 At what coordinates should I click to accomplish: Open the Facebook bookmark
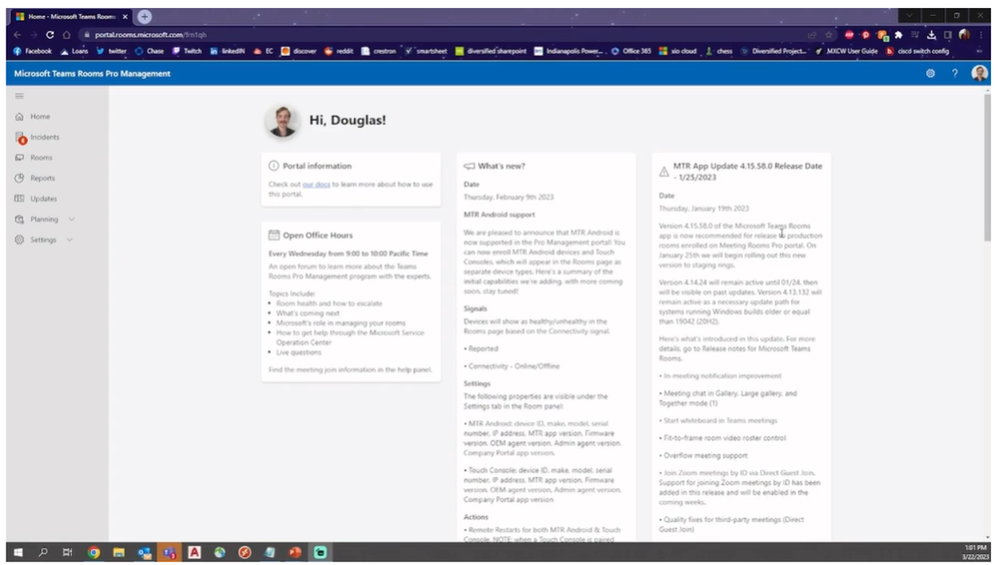(32, 52)
